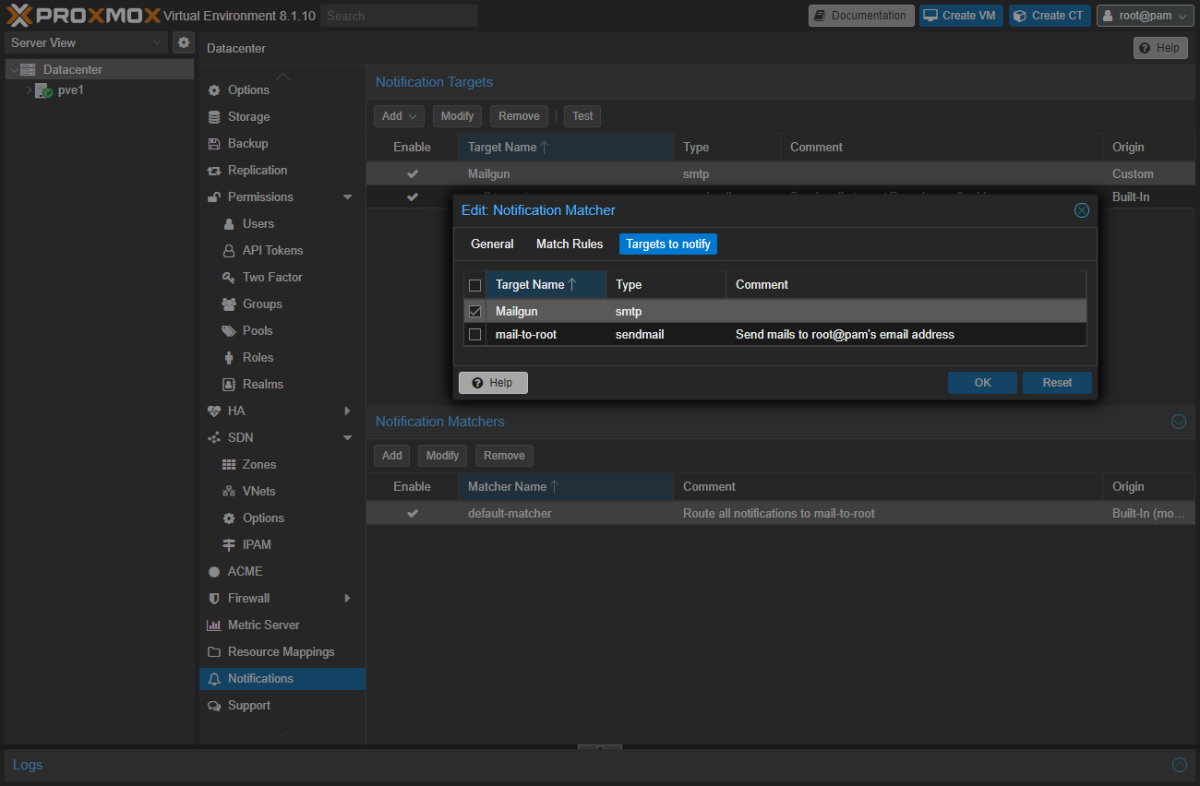
Task: Click the Groups people icon
Action: tap(229, 304)
